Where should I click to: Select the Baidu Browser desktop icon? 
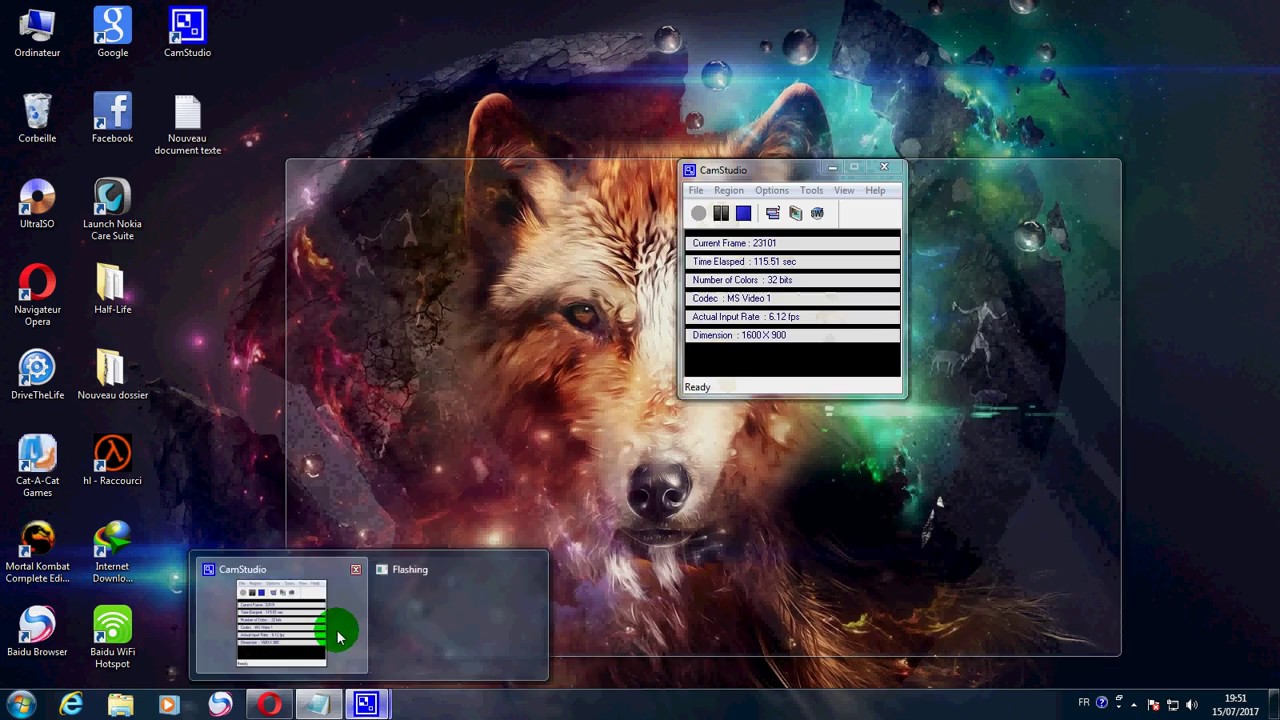point(37,632)
